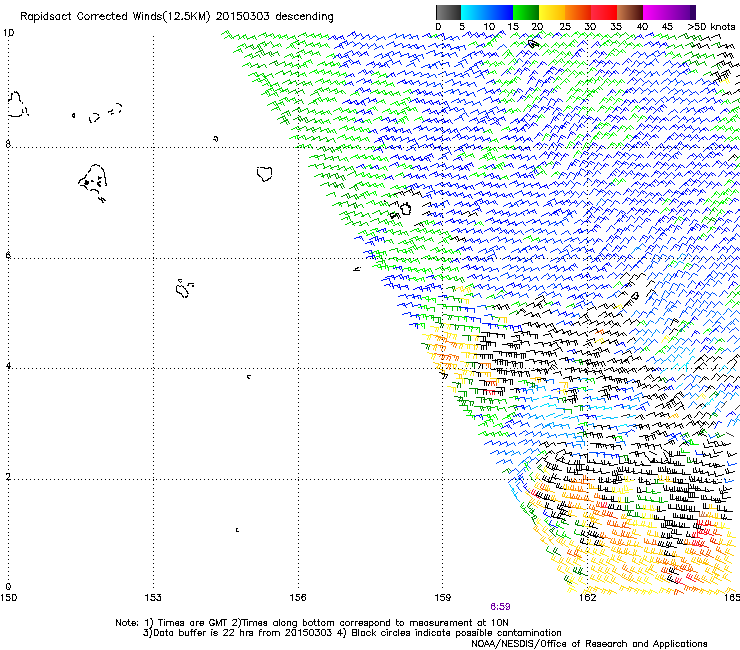Click the '40' label under the color legend
Viewport: 740px width, 650px height.
(642, 27)
